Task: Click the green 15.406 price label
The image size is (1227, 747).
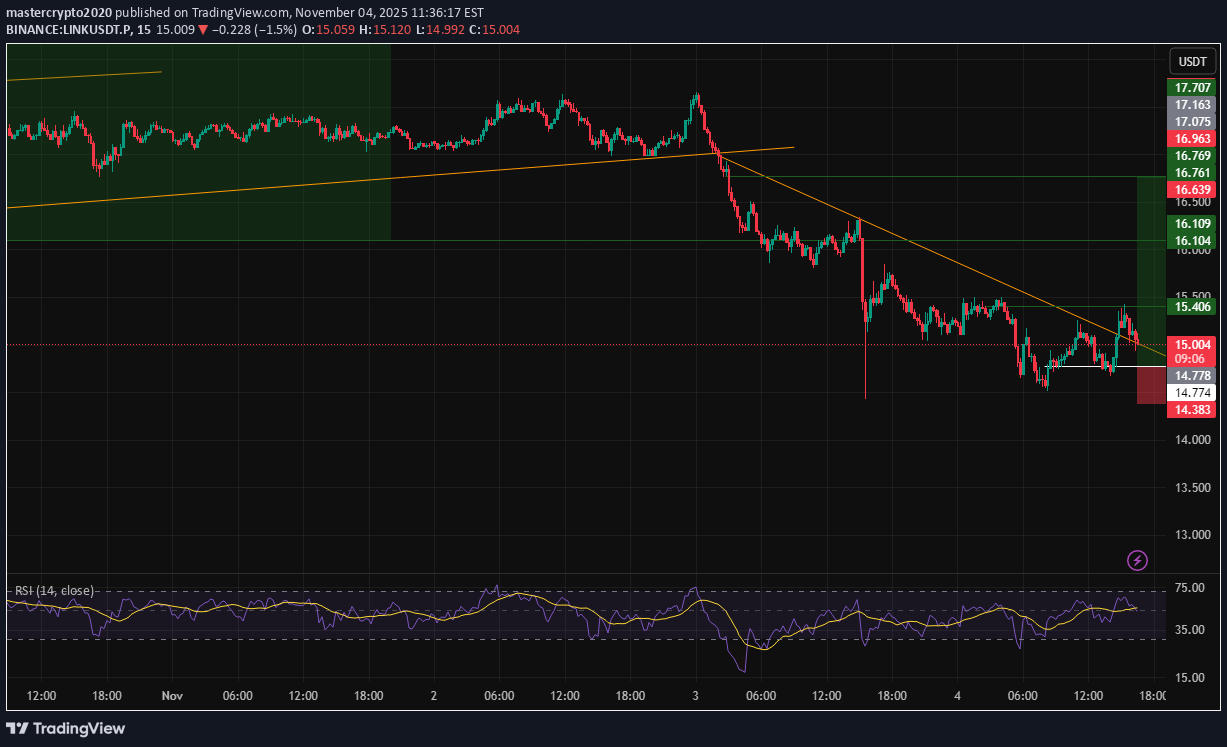Action: [x=1192, y=306]
